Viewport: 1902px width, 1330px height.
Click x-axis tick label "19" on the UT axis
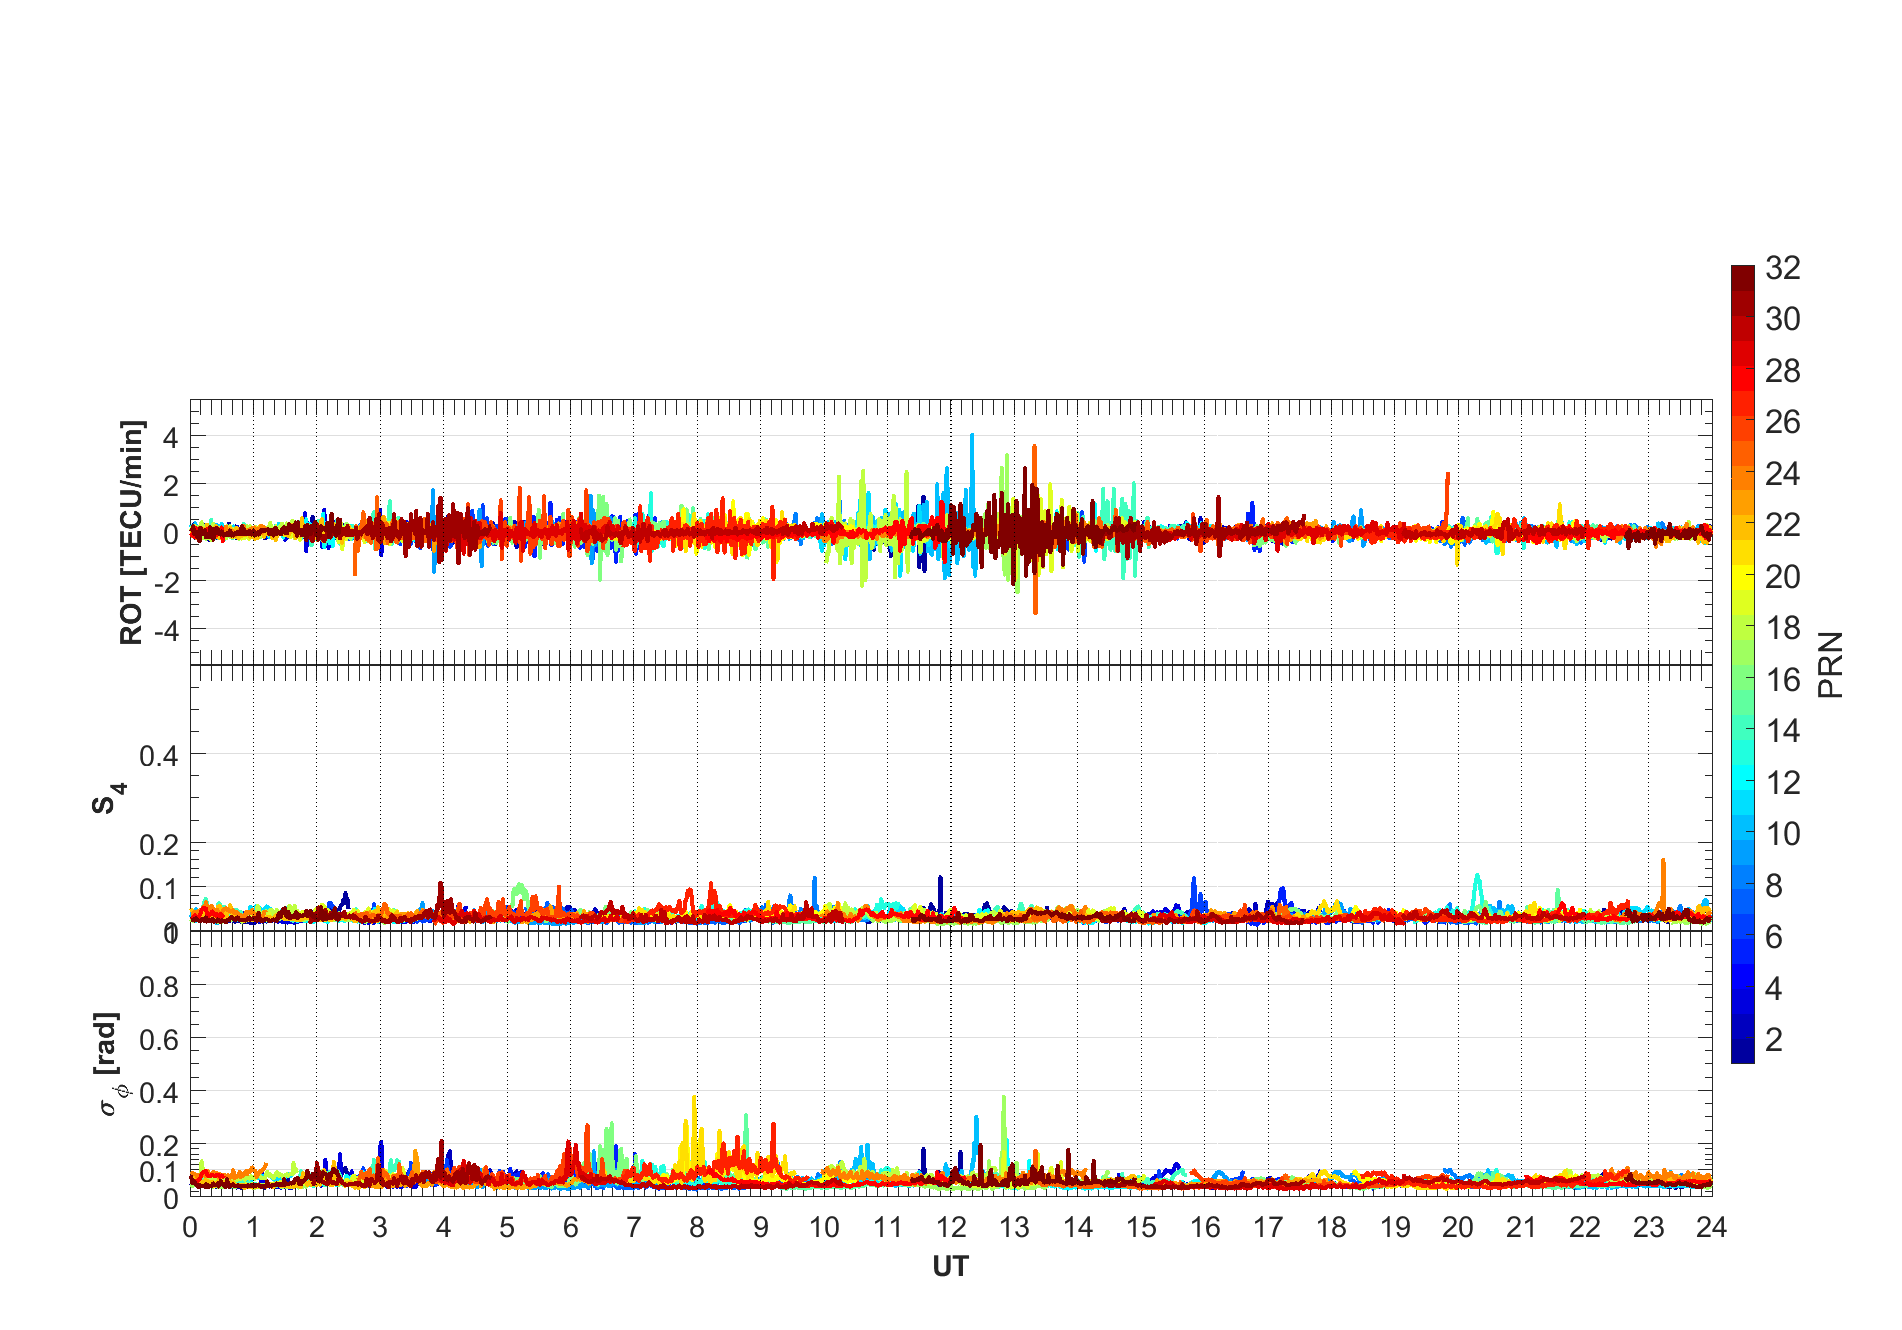[1395, 1227]
